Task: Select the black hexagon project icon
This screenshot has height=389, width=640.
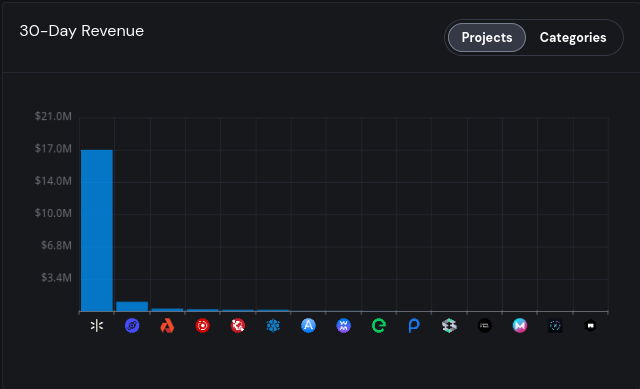Action: point(590,326)
